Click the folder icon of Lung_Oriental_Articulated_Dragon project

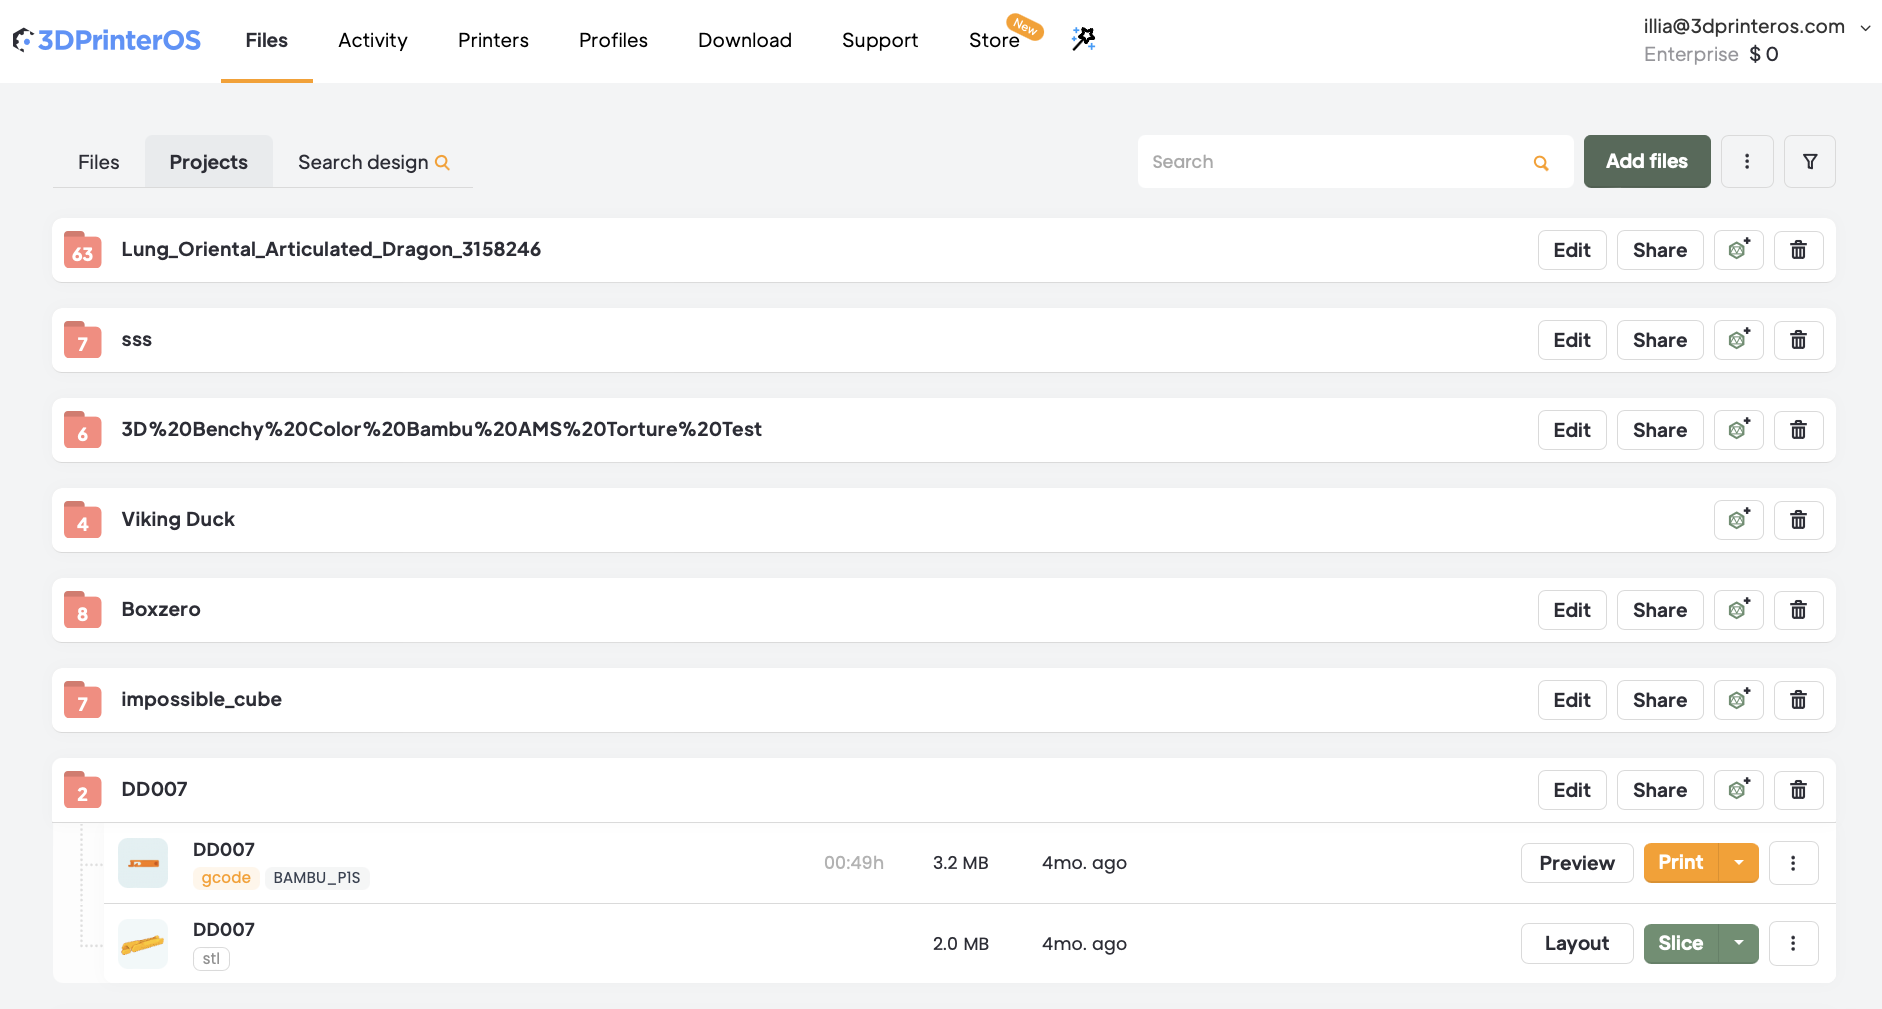coord(82,250)
